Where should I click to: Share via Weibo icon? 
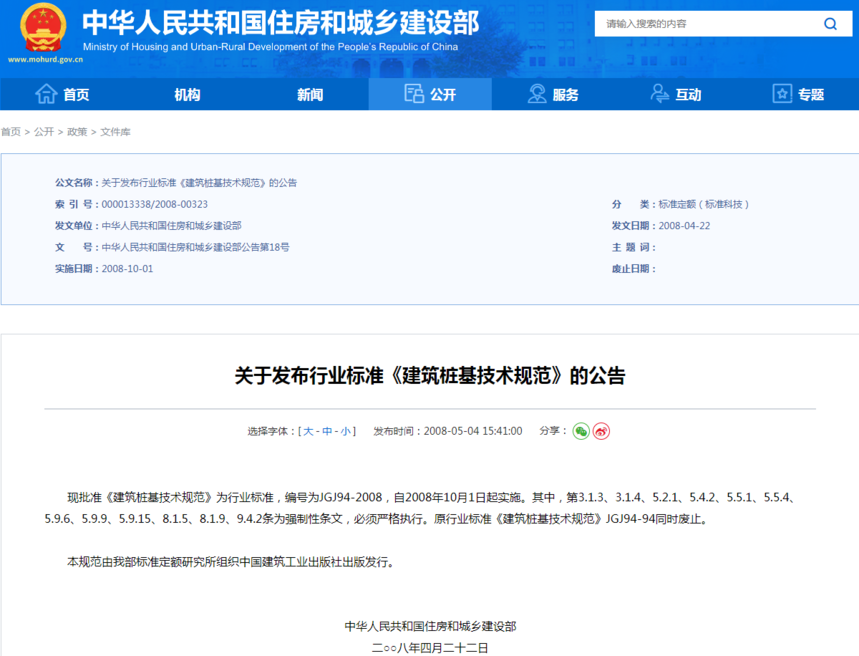[601, 431]
